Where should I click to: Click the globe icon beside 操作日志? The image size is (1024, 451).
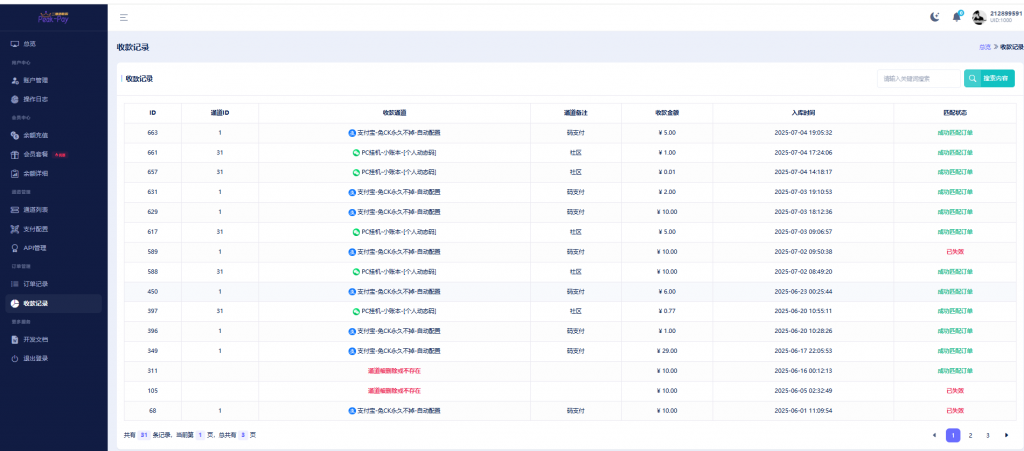15,99
